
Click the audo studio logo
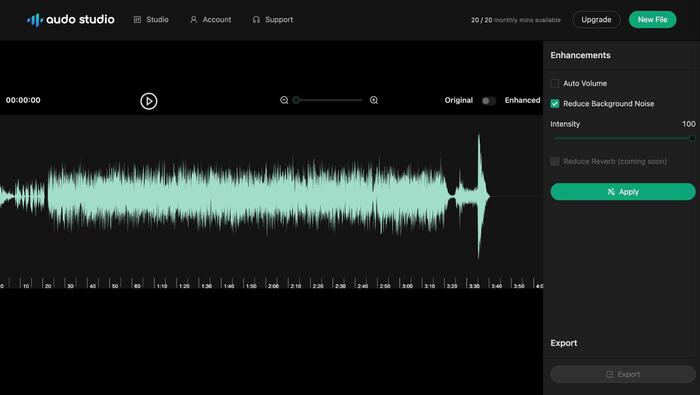tap(71, 20)
